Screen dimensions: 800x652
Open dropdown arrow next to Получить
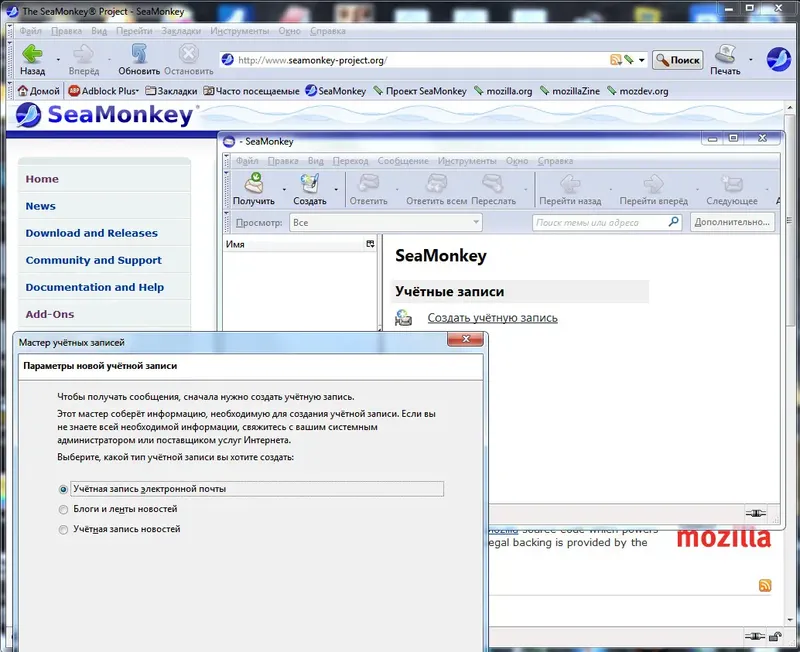click(284, 189)
